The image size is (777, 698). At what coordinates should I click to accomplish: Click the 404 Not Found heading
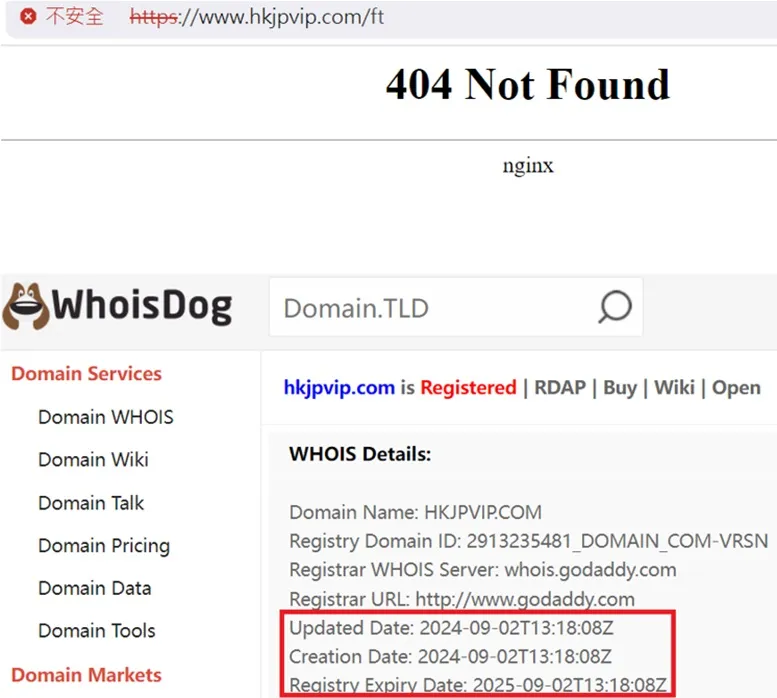528,85
